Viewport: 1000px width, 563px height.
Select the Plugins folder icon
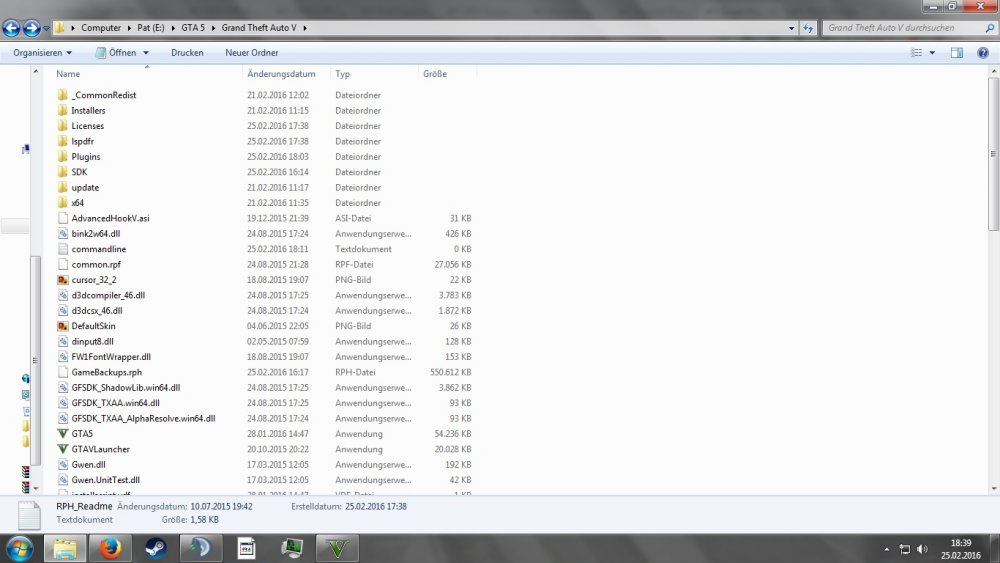pos(62,156)
